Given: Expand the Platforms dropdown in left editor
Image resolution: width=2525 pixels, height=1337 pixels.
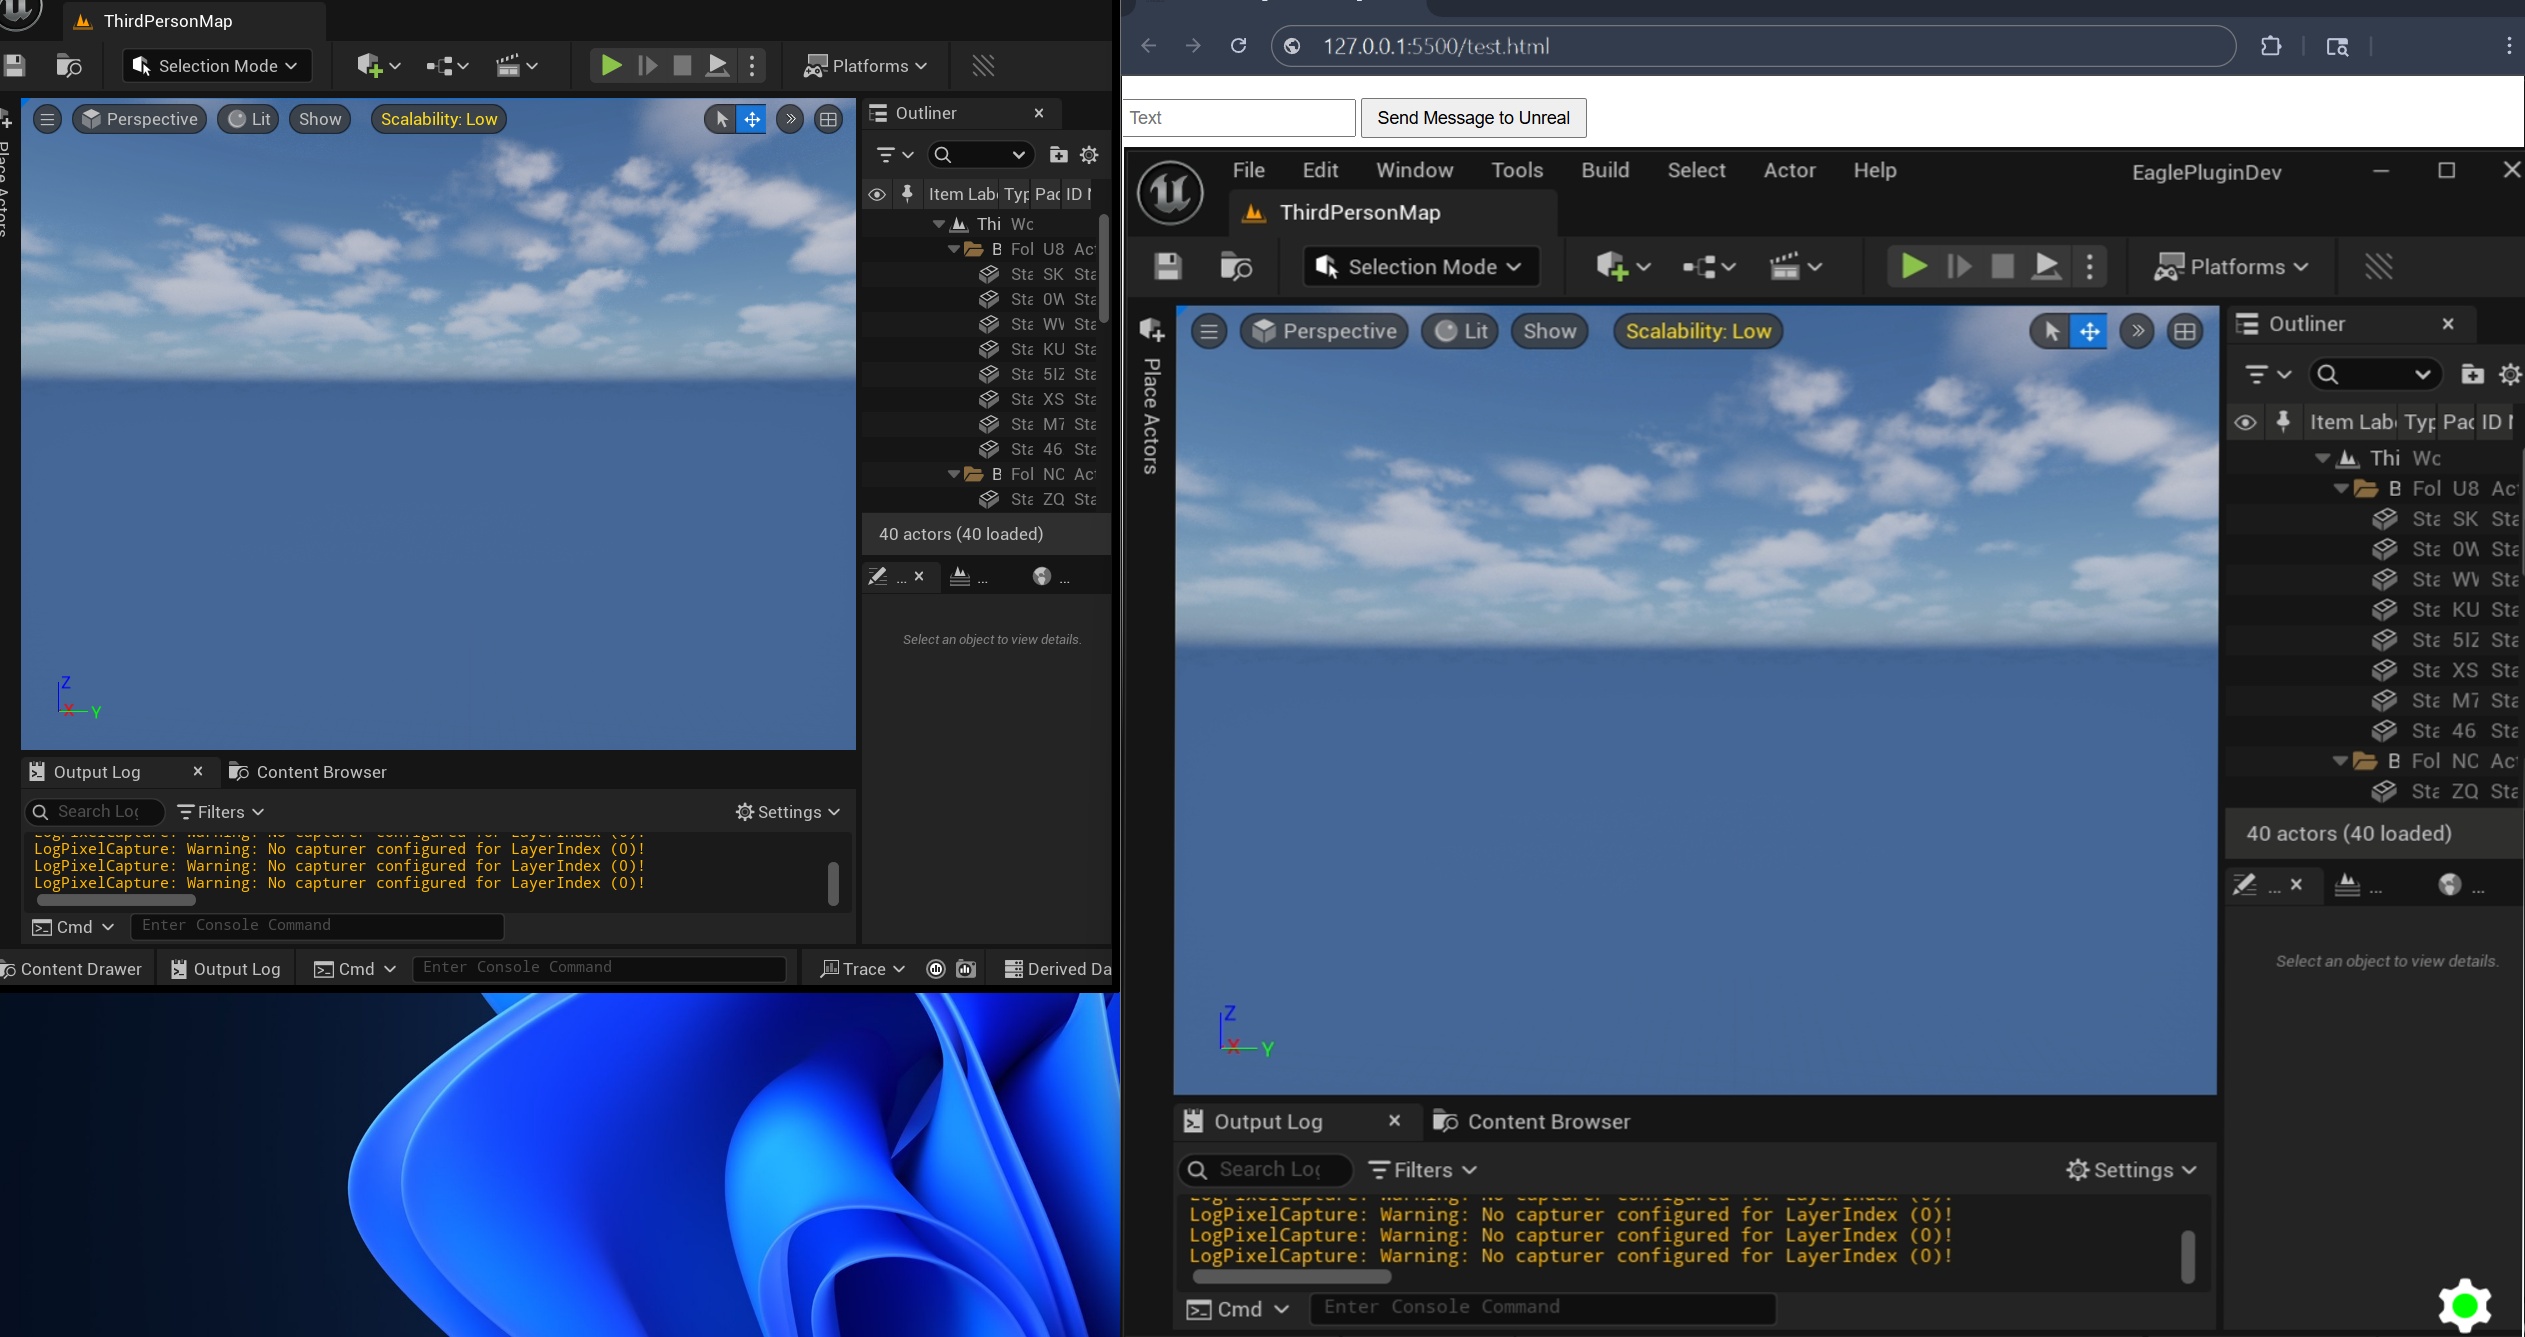Looking at the screenshot, I should (866, 66).
